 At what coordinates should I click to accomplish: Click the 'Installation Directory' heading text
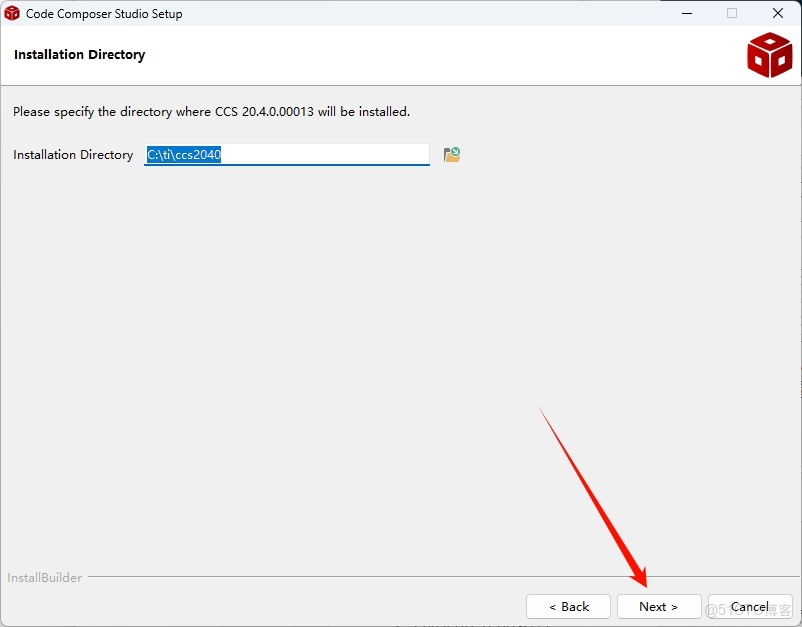click(x=79, y=55)
